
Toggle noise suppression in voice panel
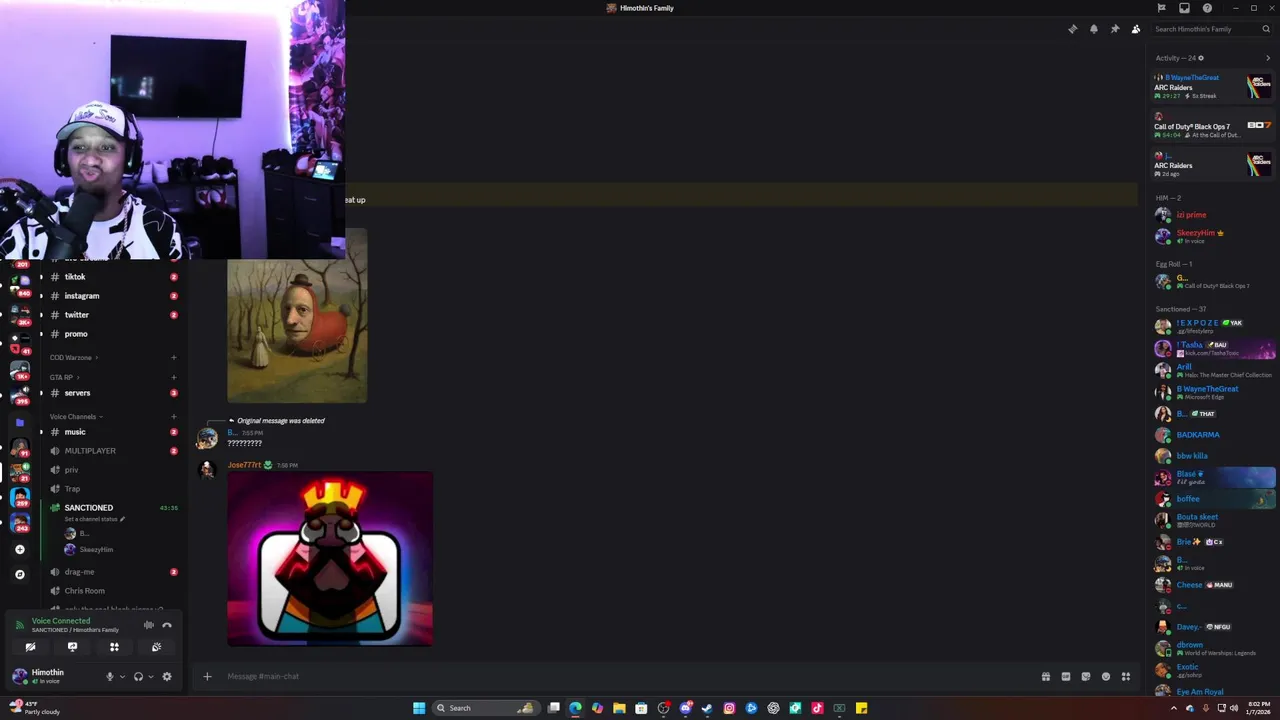point(148,625)
